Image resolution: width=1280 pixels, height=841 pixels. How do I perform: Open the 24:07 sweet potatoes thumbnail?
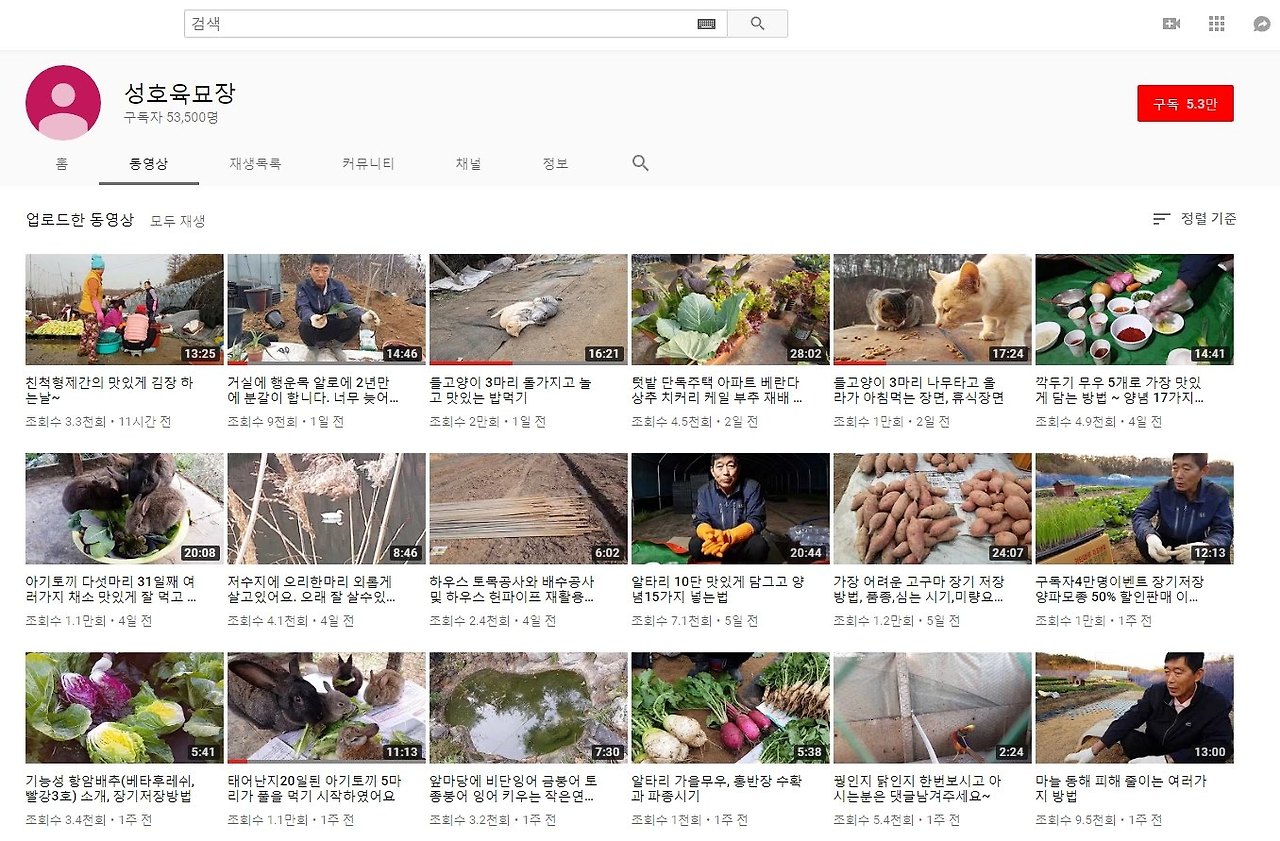(933, 509)
